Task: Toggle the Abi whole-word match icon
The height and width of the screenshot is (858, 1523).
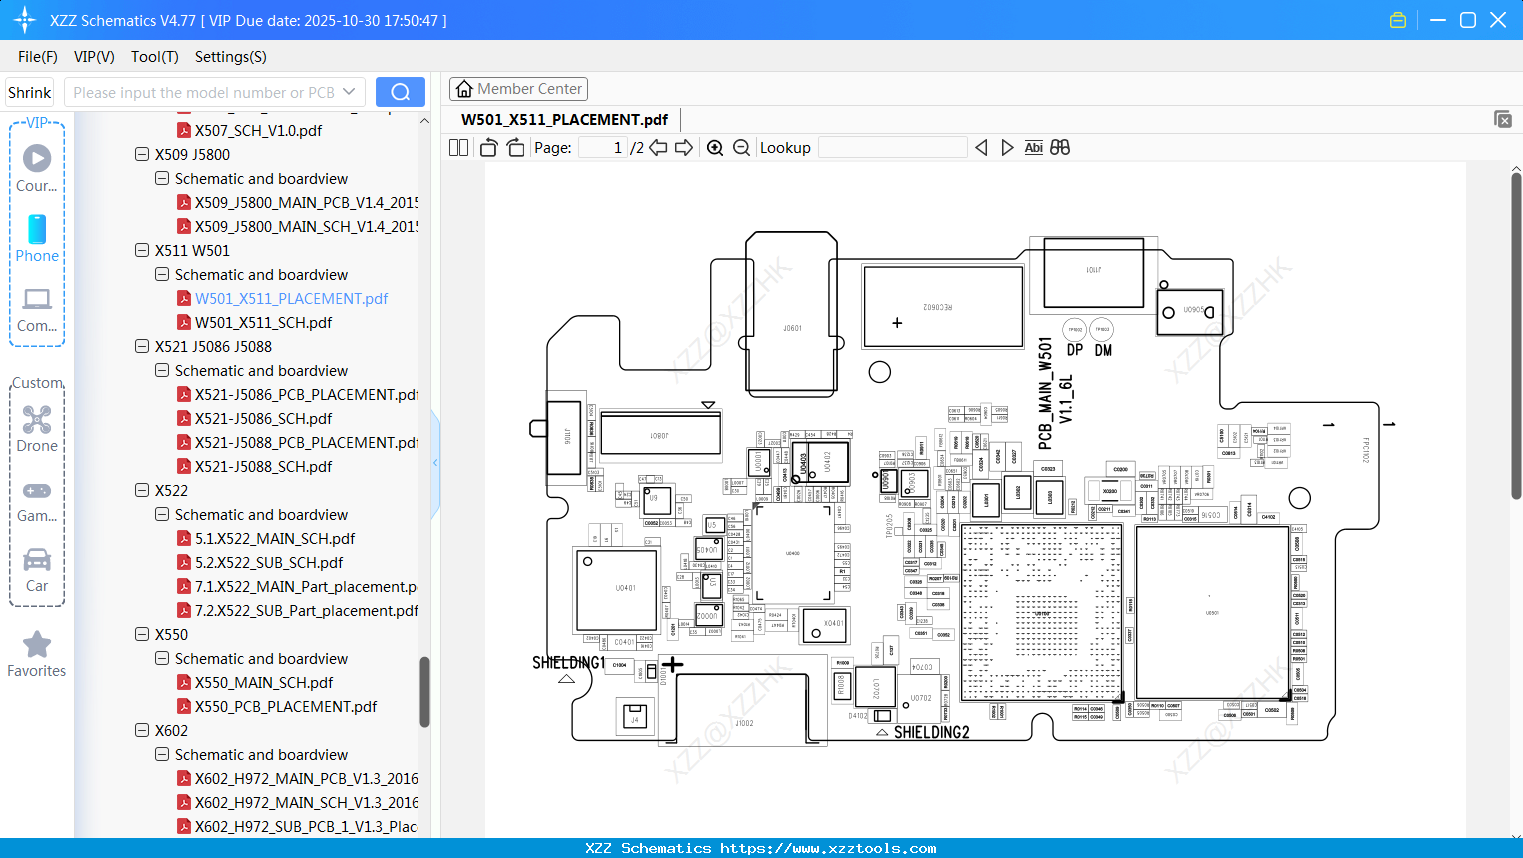Action: pos(1034,148)
